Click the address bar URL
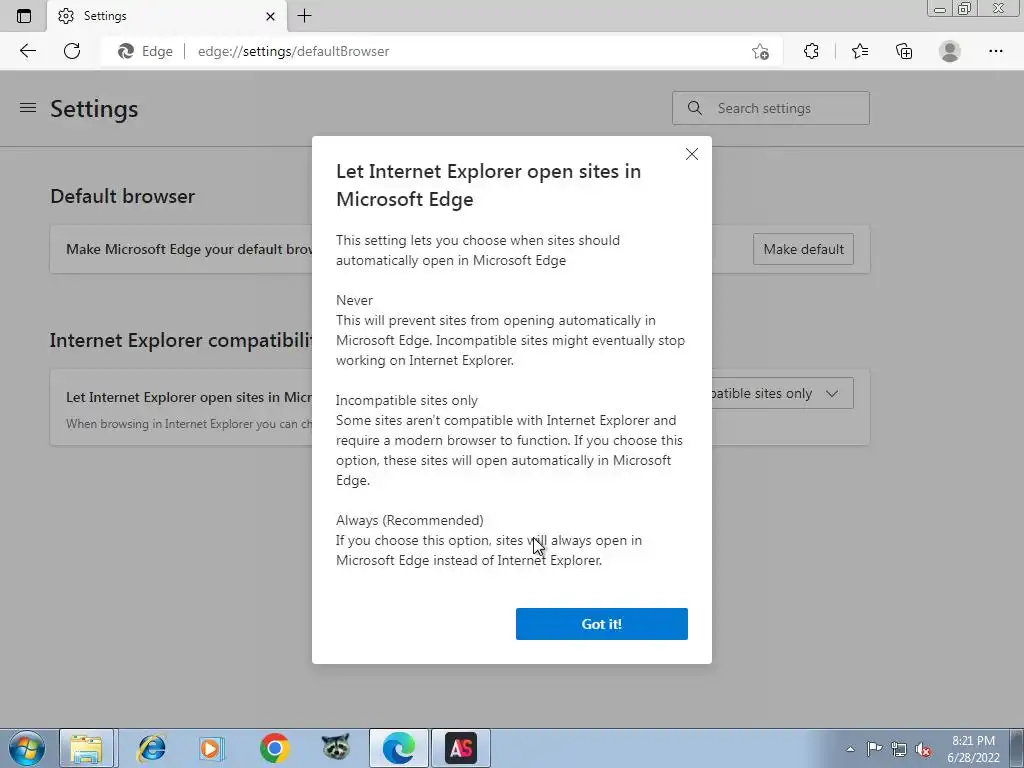The width and height of the screenshot is (1024, 768). pyautogui.click(x=293, y=51)
